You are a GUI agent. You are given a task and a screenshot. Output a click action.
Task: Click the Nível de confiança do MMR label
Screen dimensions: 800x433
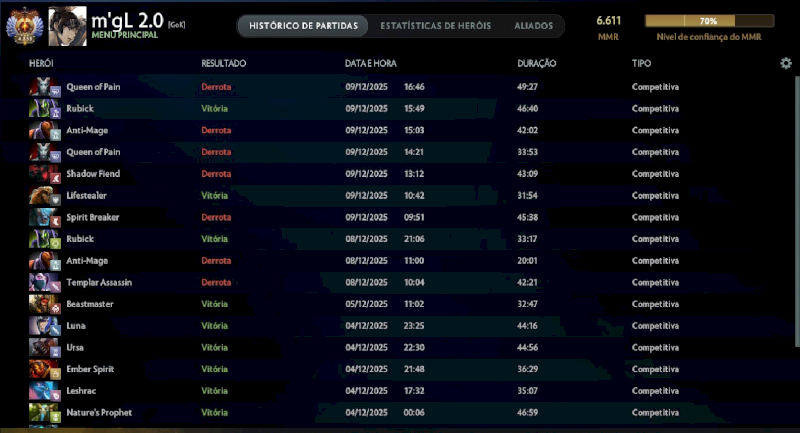click(x=709, y=37)
